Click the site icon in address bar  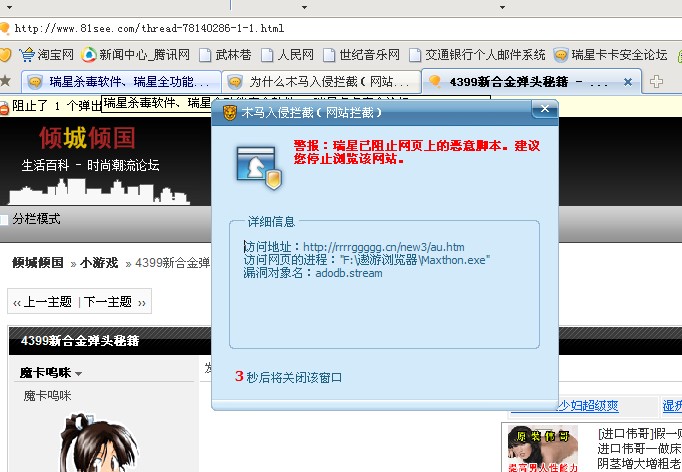4,29
